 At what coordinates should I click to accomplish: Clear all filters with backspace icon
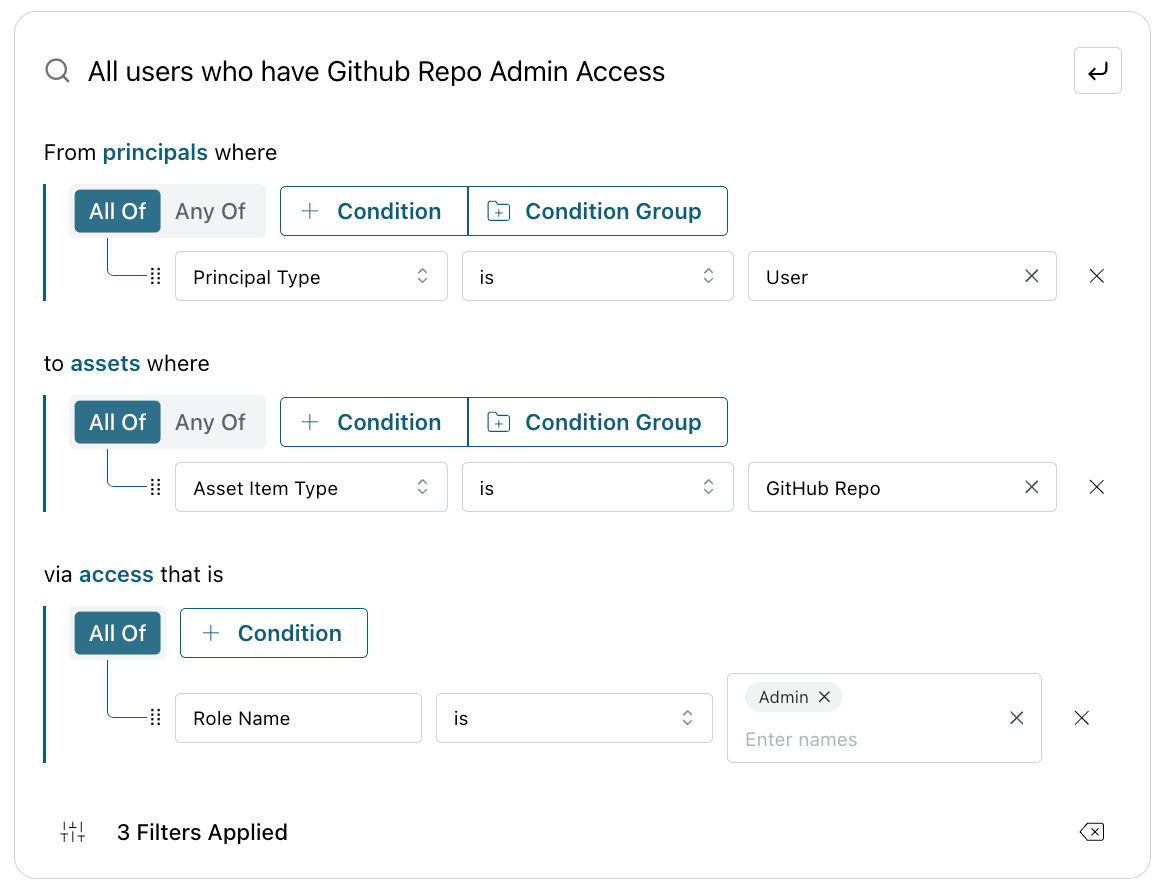(1092, 832)
